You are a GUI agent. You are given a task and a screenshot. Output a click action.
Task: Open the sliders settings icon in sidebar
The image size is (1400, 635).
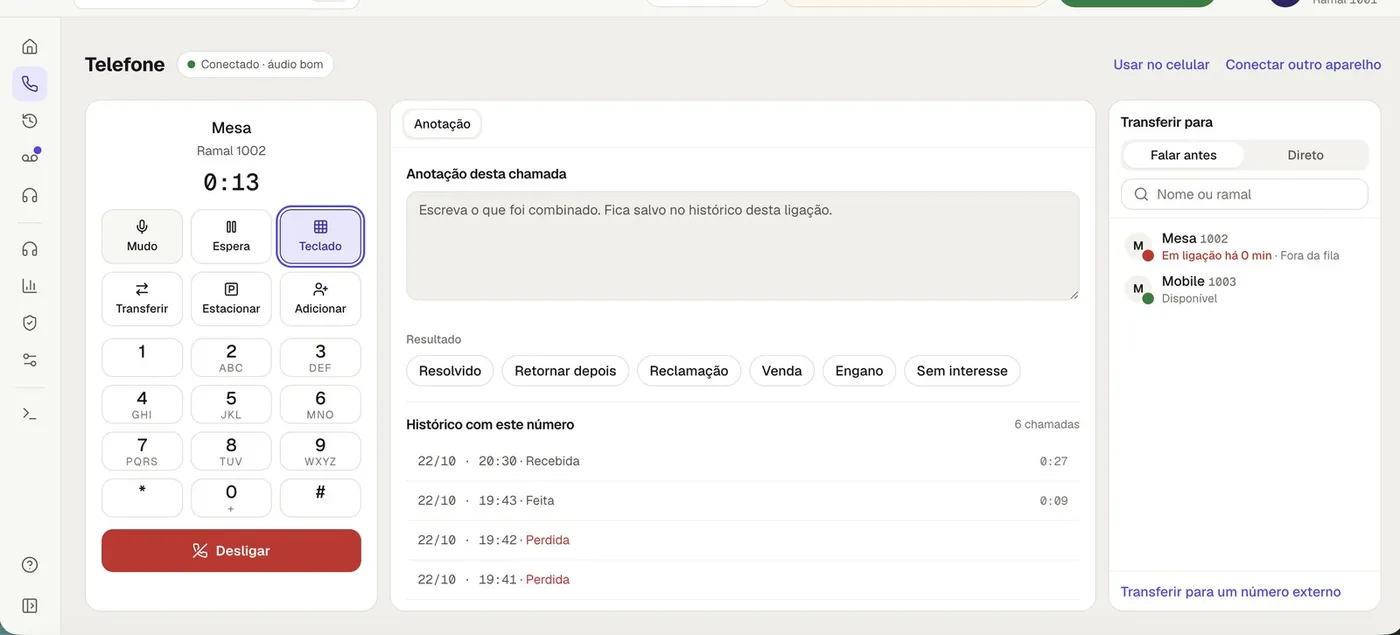point(30,360)
